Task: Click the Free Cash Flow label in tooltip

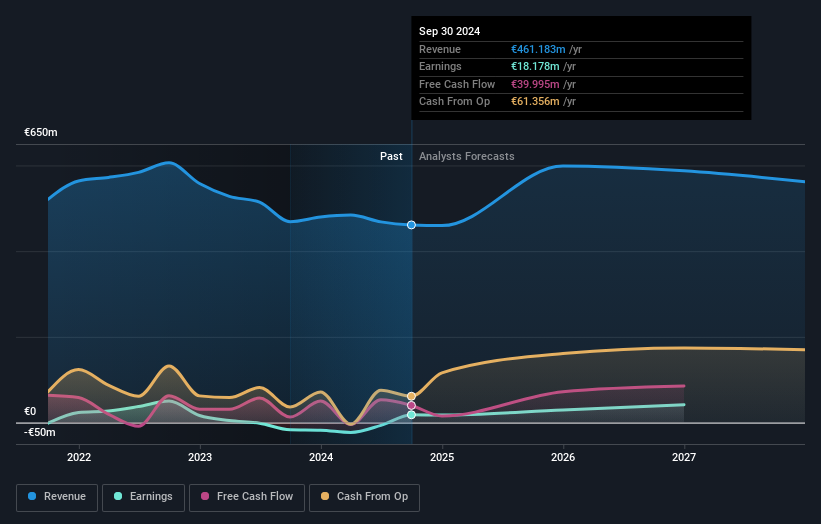Action: click(457, 84)
